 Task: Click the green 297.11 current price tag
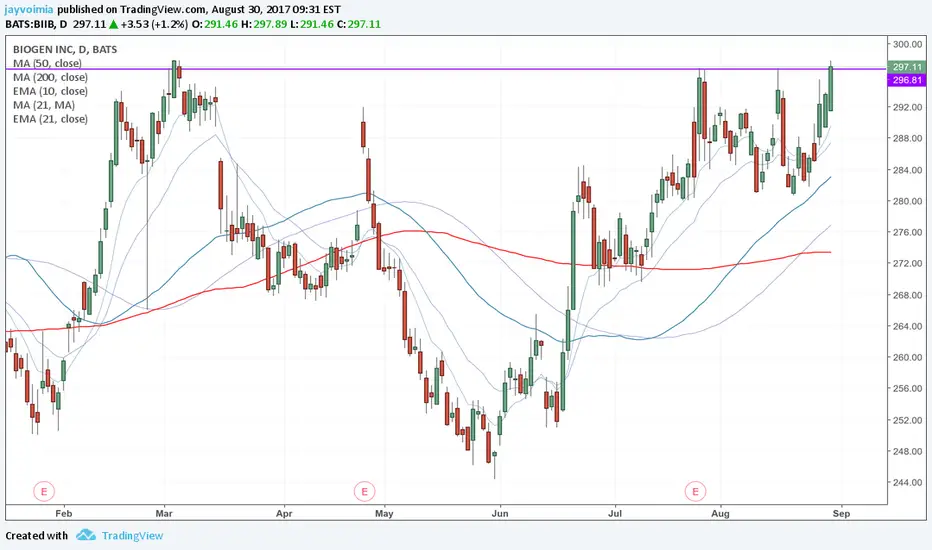[906, 67]
